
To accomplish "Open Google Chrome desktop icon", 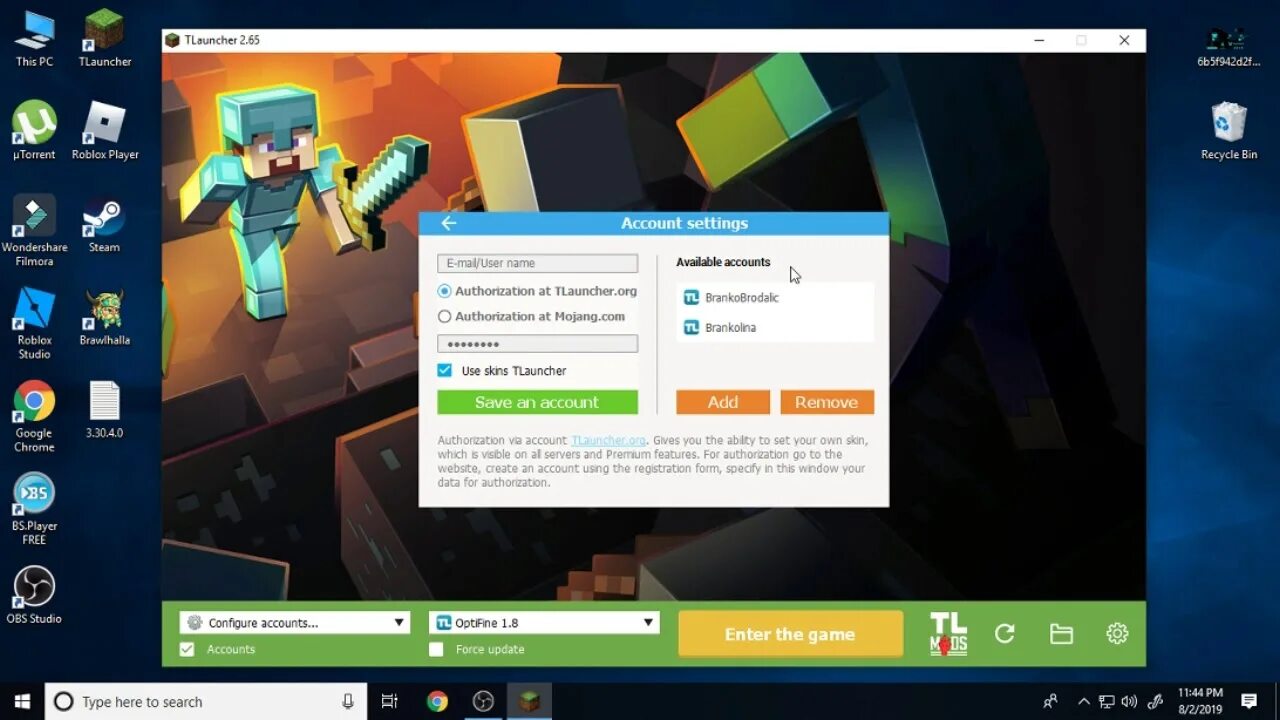I will click(34, 417).
